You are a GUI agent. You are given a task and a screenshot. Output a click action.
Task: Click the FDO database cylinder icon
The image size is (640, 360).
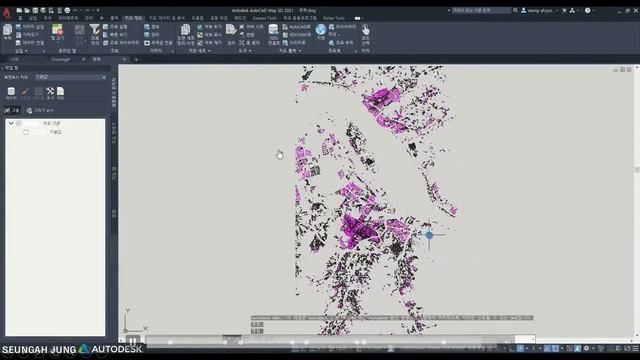pyautogui.click(x=273, y=29)
